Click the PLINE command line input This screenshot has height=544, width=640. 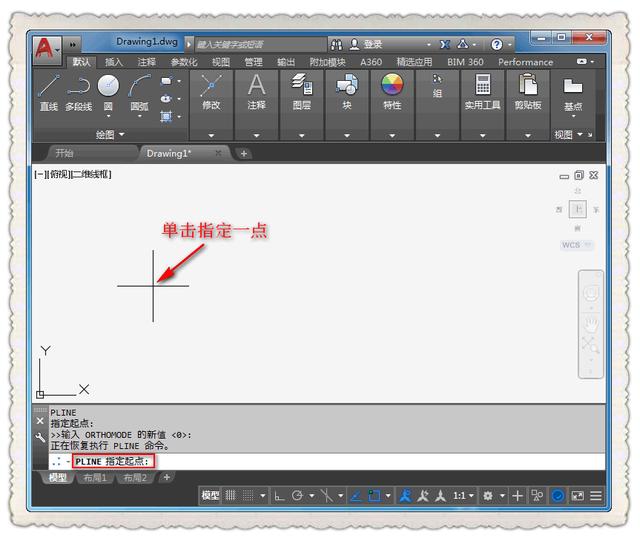(x=327, y=462)
